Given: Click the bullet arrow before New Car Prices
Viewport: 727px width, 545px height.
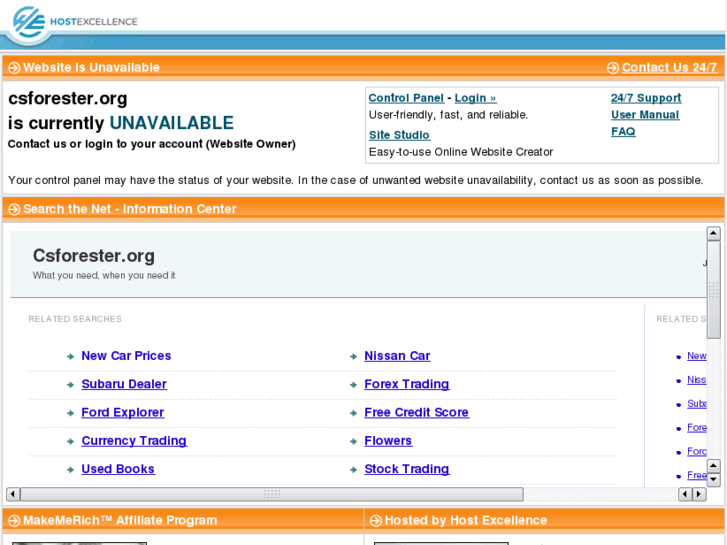Looking at the screenshot, I should coord(70,357).
